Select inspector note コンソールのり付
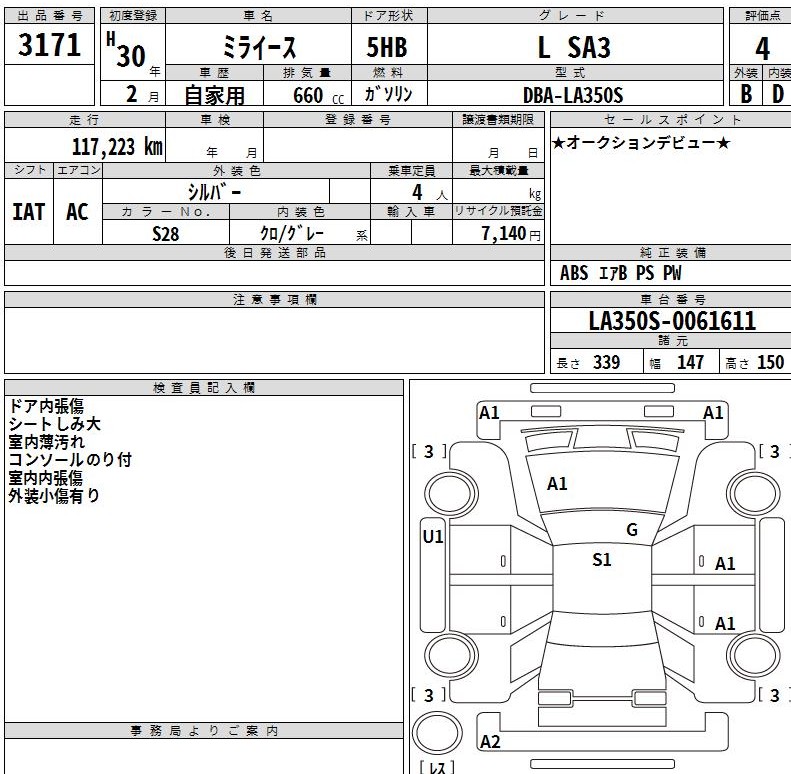The width and height of the screenshot is (791, 774). pos(70,460)
